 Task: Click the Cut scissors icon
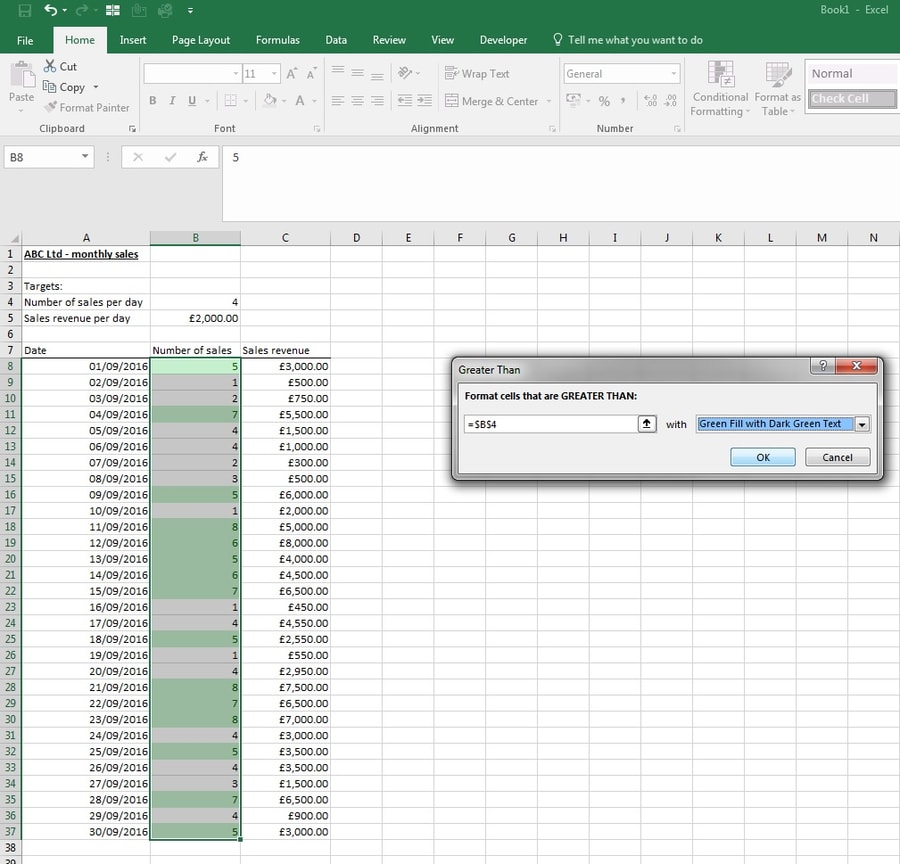pos(50,66)
